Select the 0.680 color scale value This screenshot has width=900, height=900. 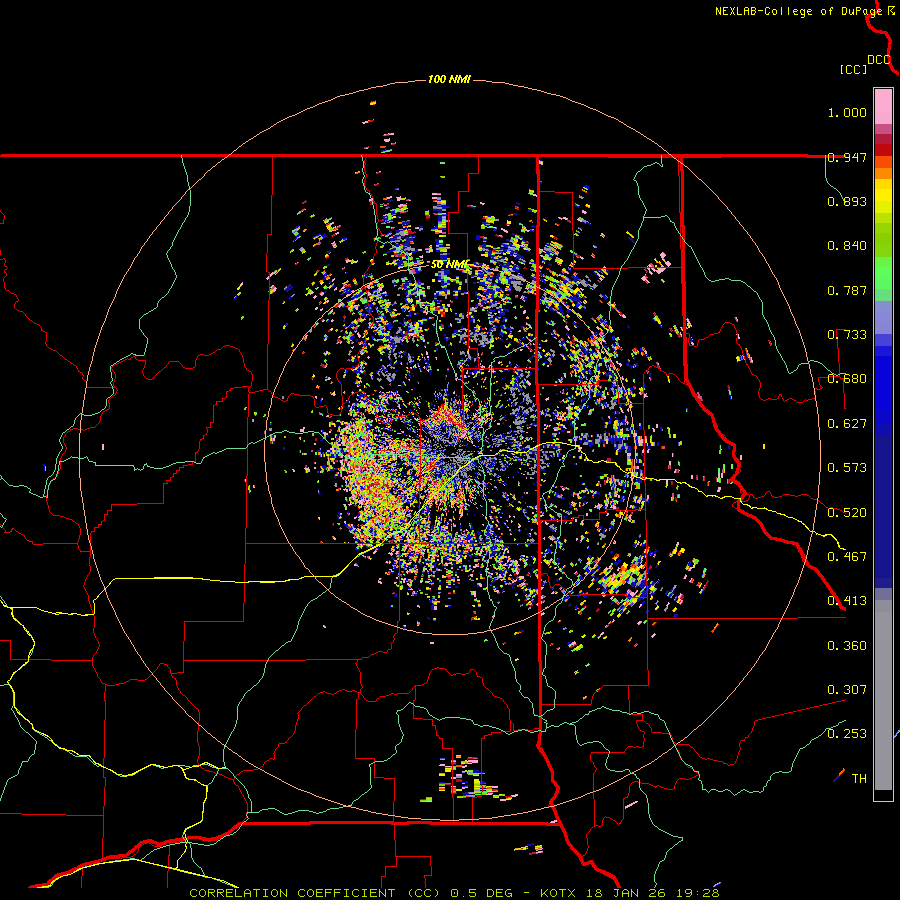(x=847, y=379)
